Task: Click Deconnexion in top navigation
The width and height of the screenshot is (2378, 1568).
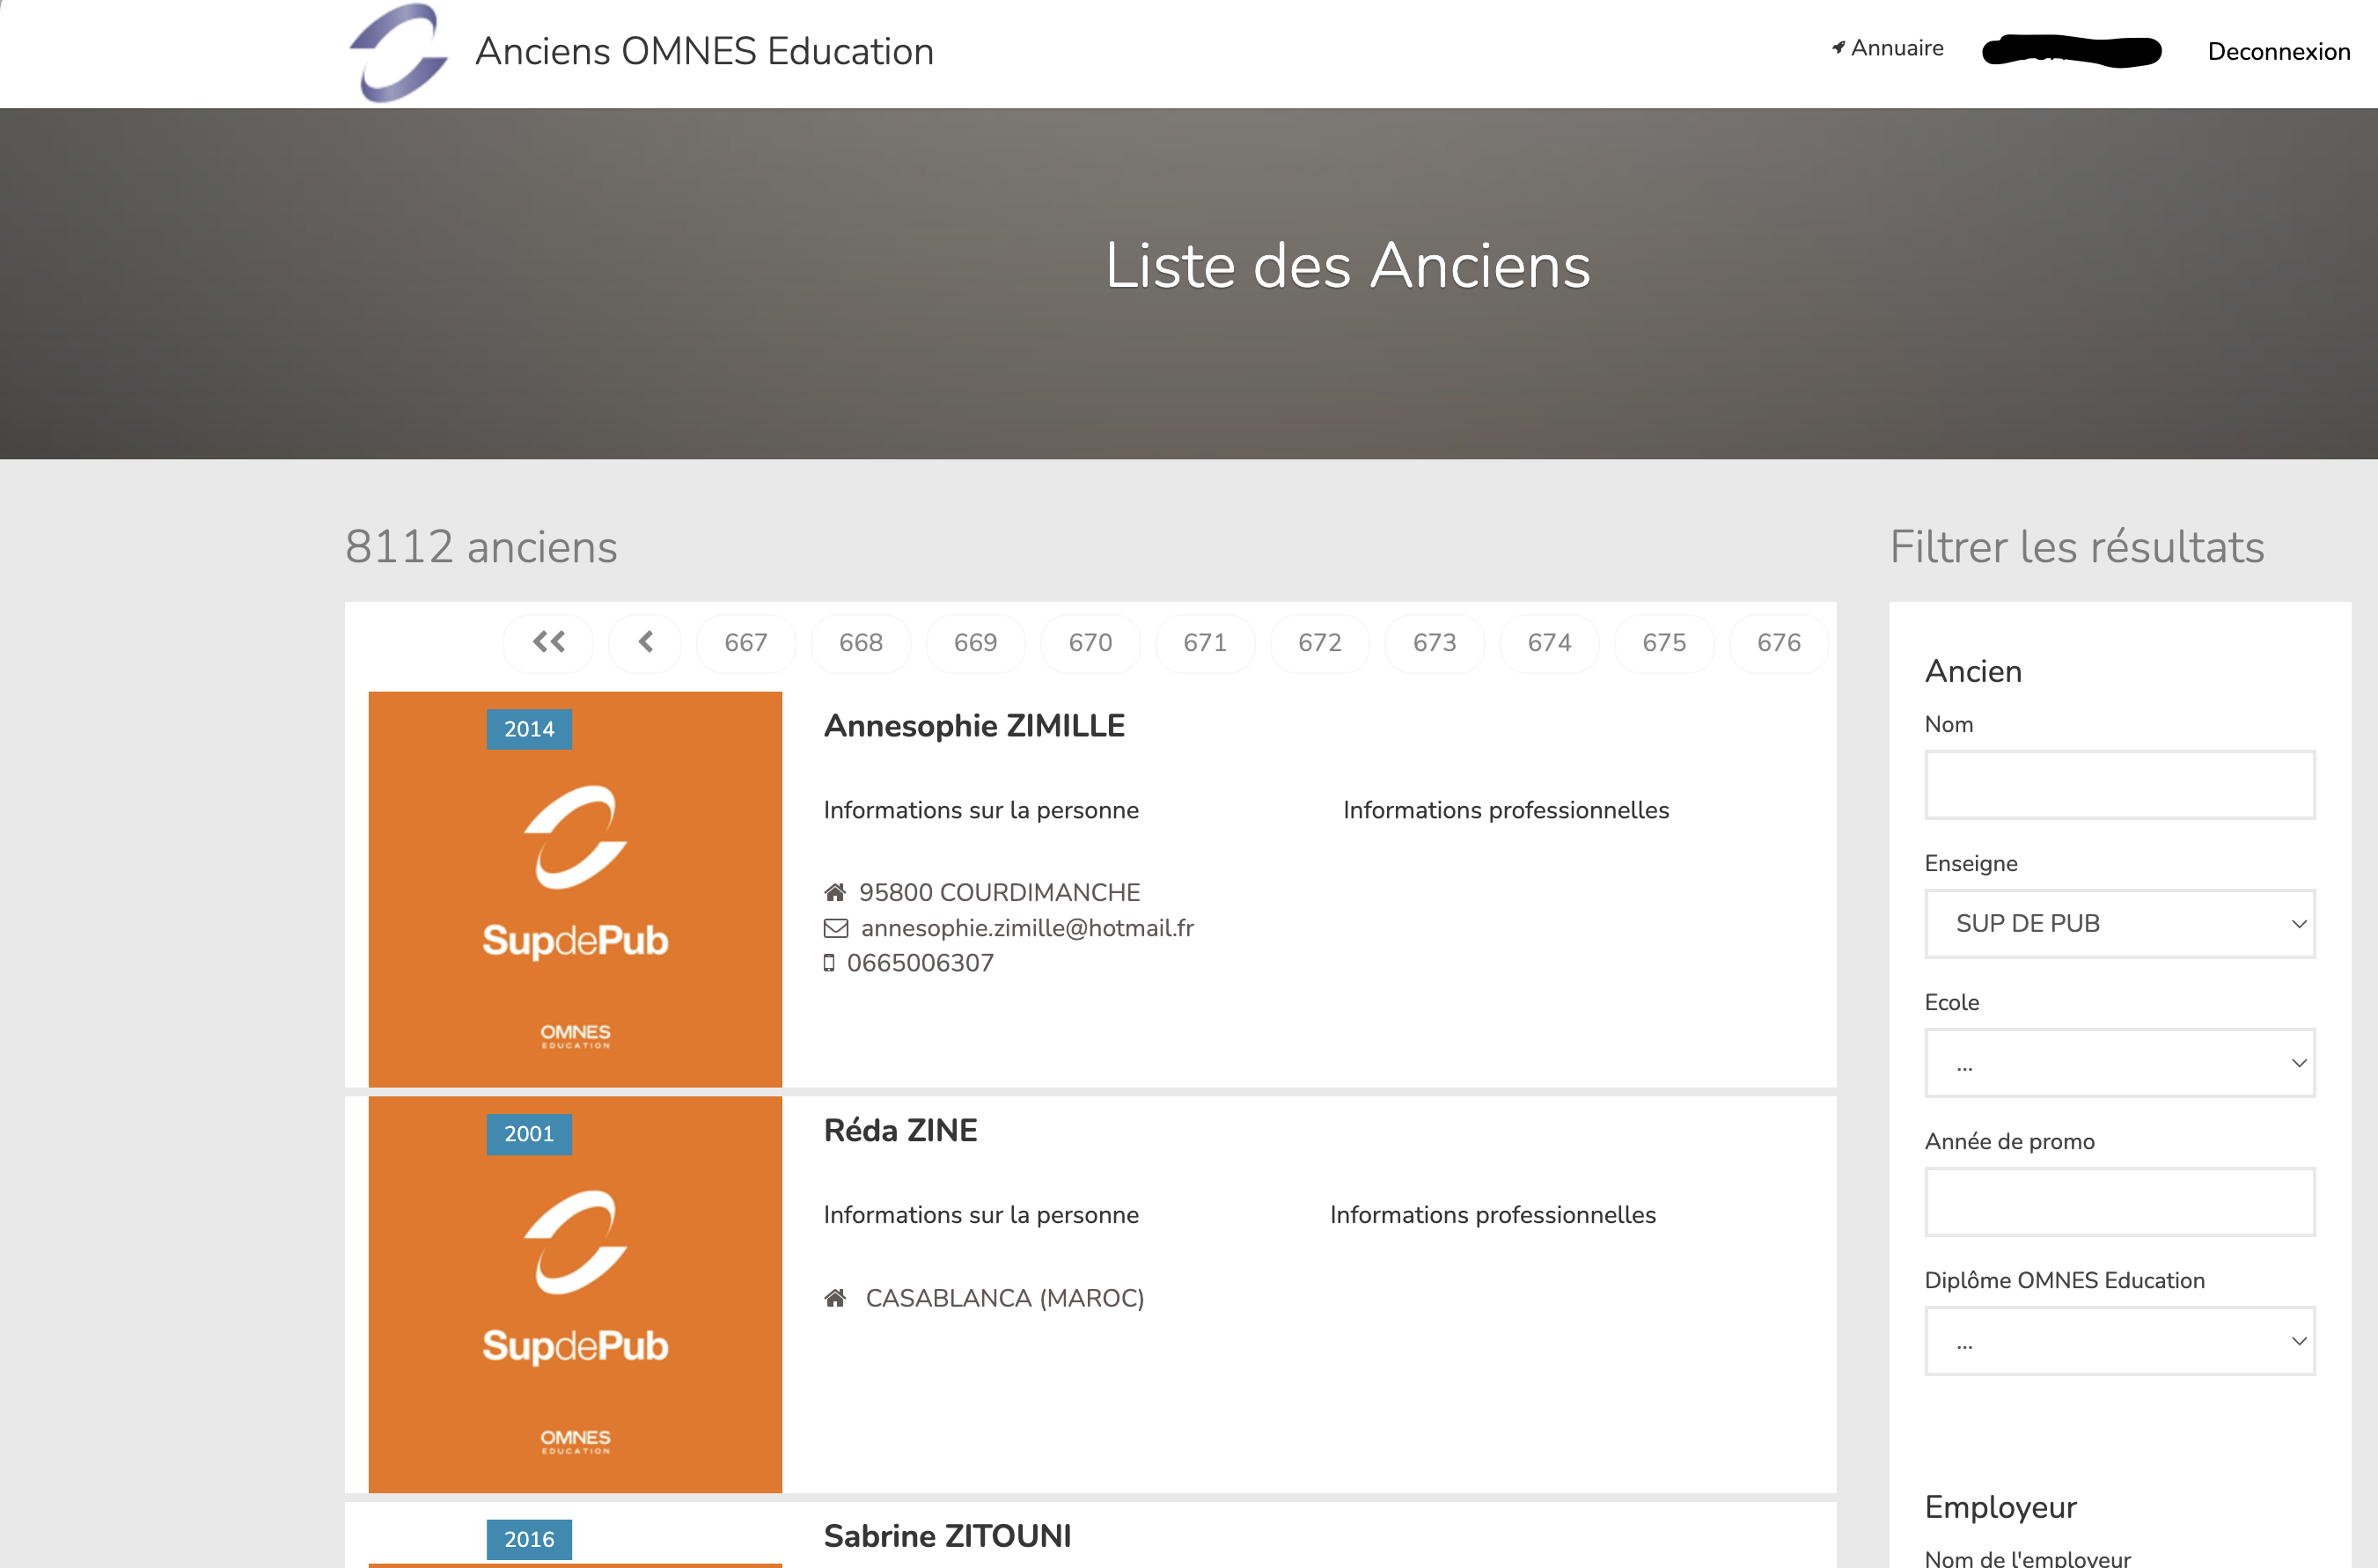Action: (x=2278, y=52)
